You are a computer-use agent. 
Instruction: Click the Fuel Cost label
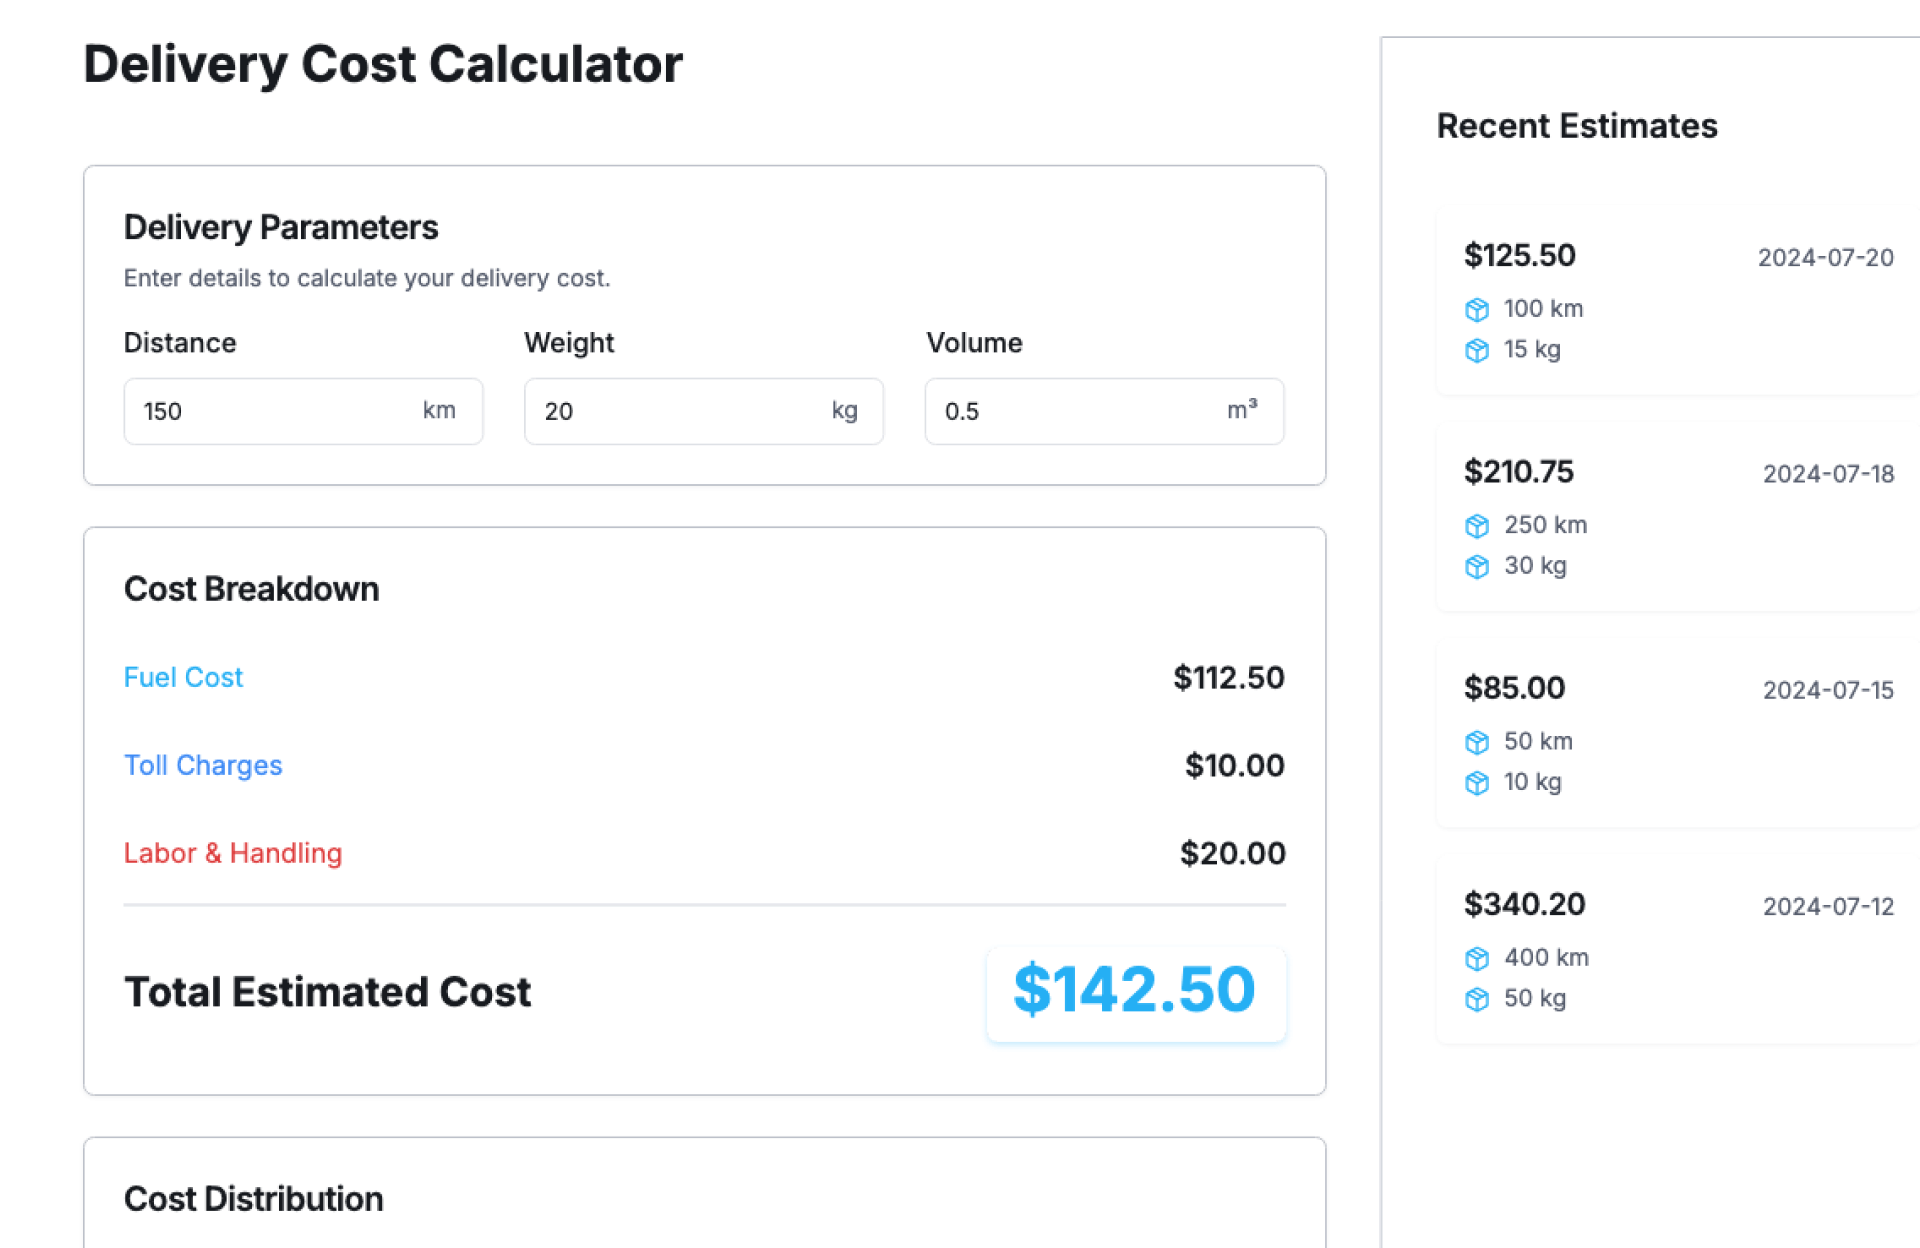[183, 677]
